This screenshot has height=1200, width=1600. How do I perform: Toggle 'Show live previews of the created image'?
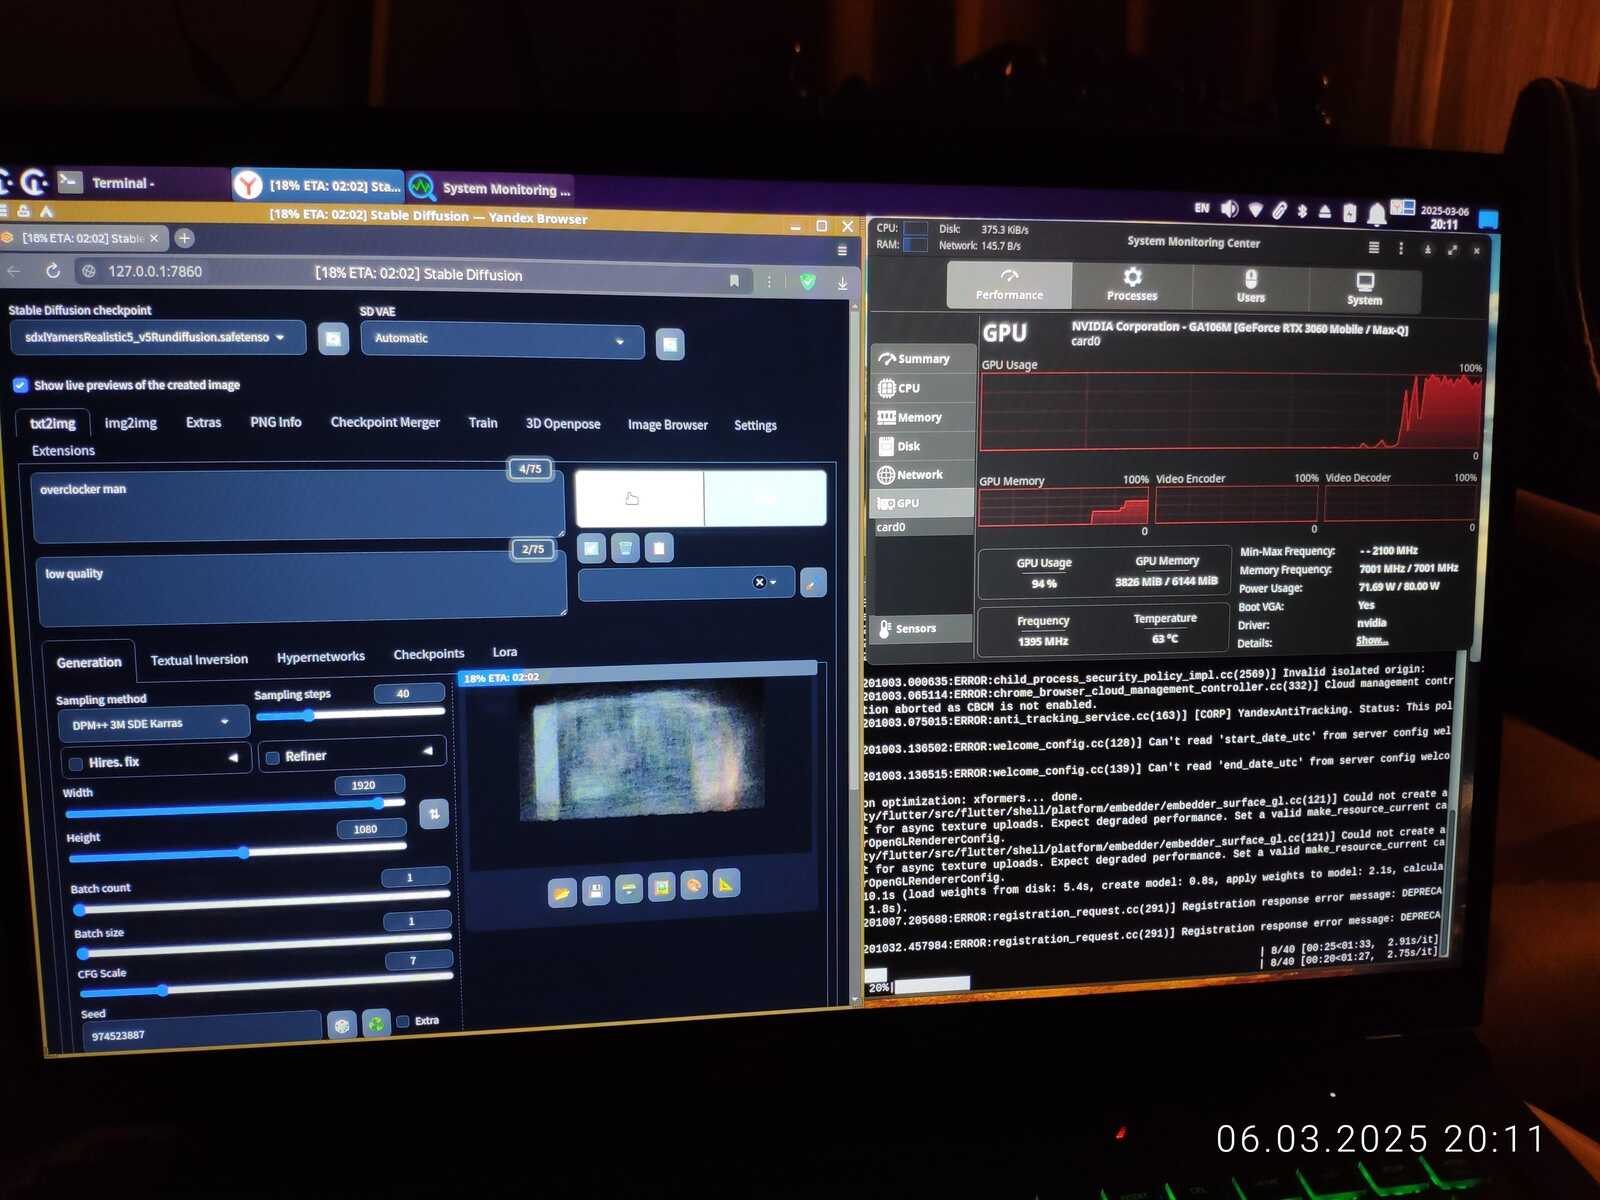(x=20, y=385)
